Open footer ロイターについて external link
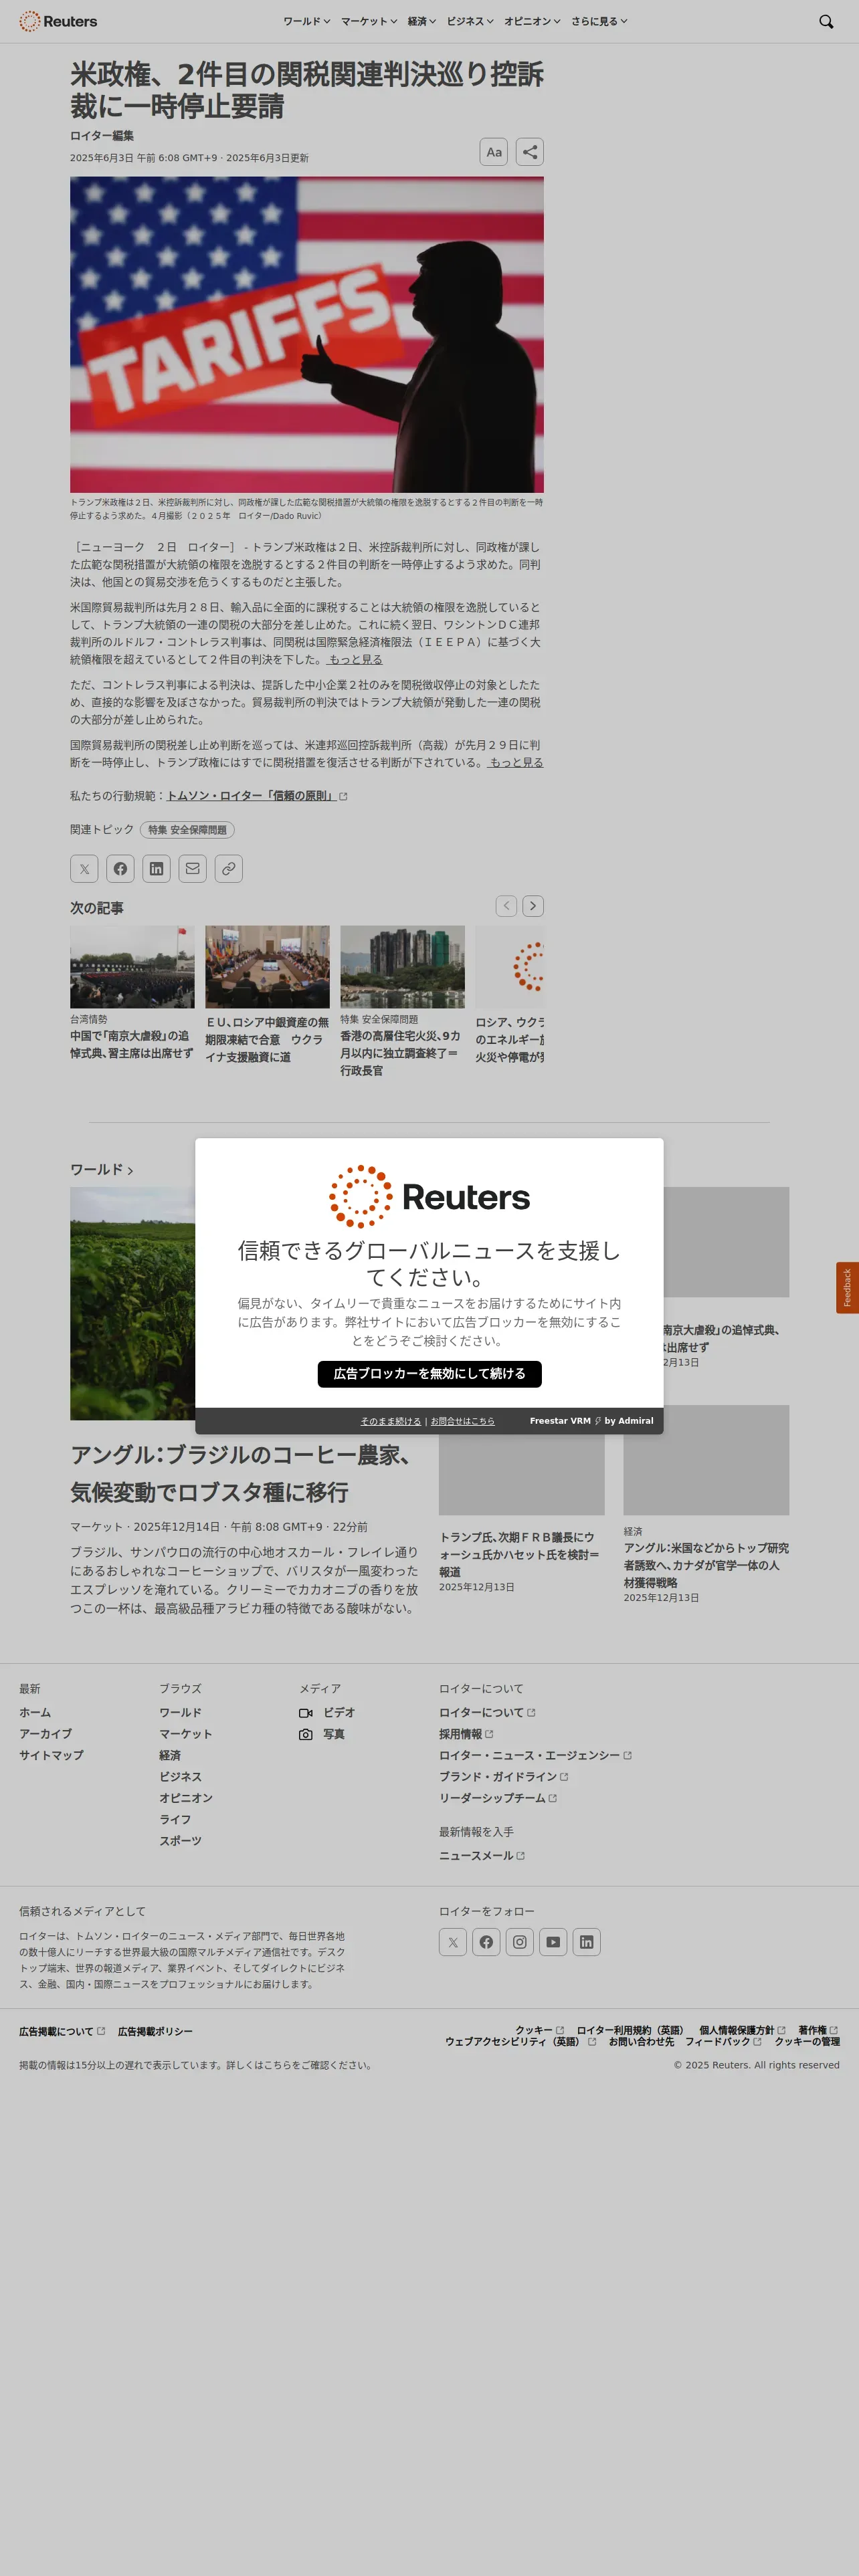This screenshot has height=2576, width=859. tap(487, 1712)
